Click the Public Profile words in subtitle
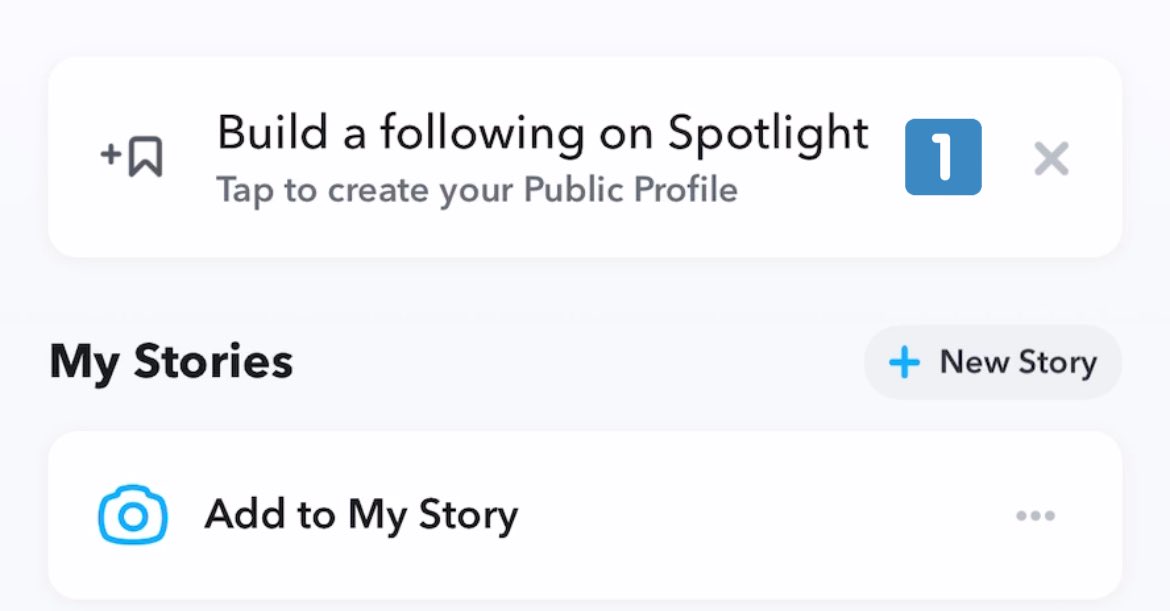Screen dimensions: 1170x611 (x=631, y=189)
